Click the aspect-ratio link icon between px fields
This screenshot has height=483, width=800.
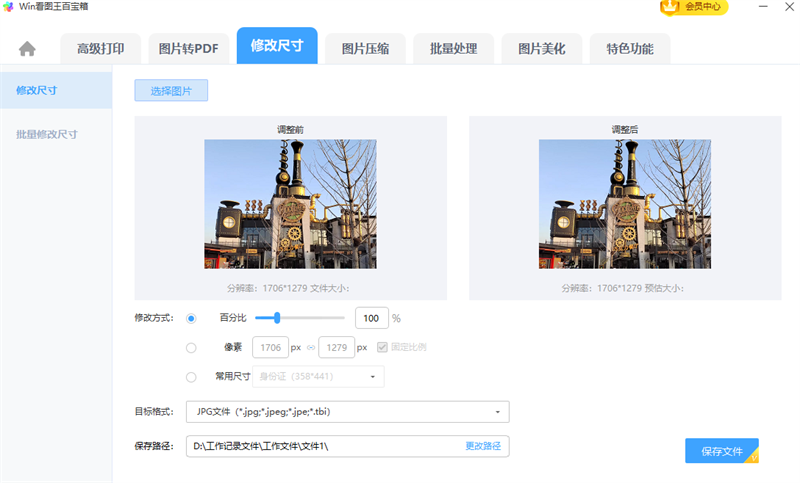(x=310, y=348)
